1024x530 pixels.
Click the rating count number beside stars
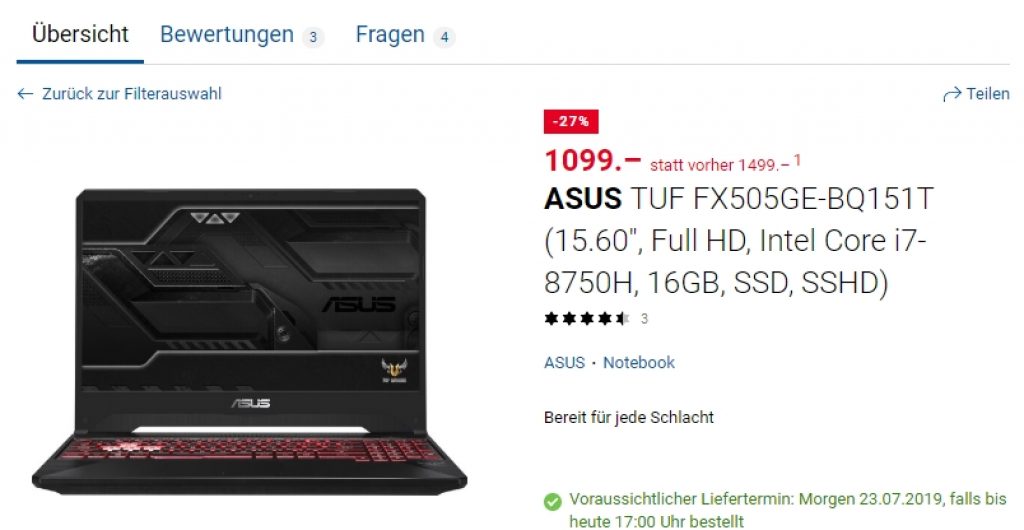[x=645, y=319]
